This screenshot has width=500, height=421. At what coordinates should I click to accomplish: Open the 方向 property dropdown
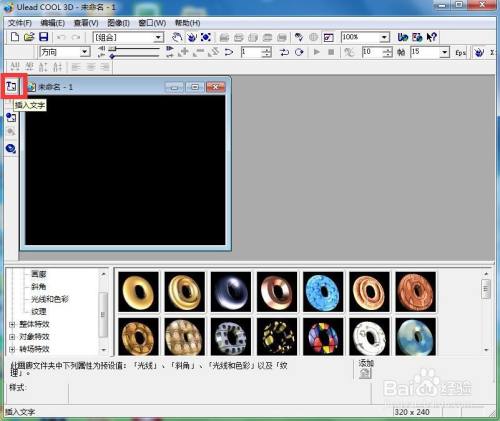(x=85, y=52)
